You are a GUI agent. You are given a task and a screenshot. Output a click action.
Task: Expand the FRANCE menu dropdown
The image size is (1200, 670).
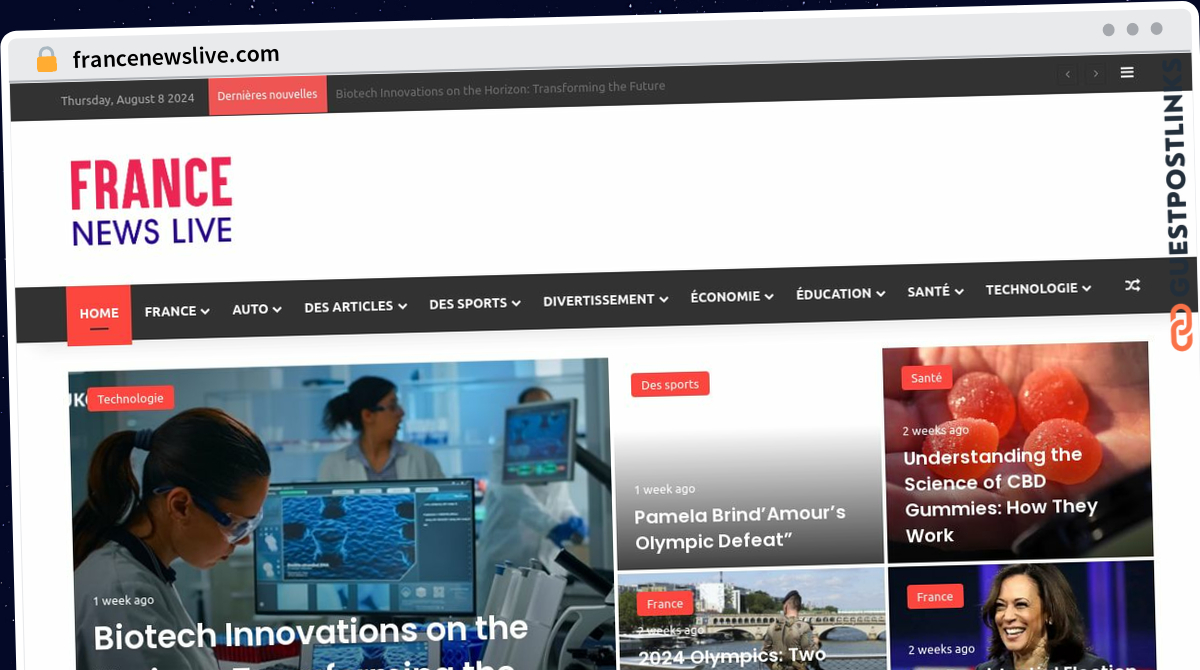click(x=177, y=311)
